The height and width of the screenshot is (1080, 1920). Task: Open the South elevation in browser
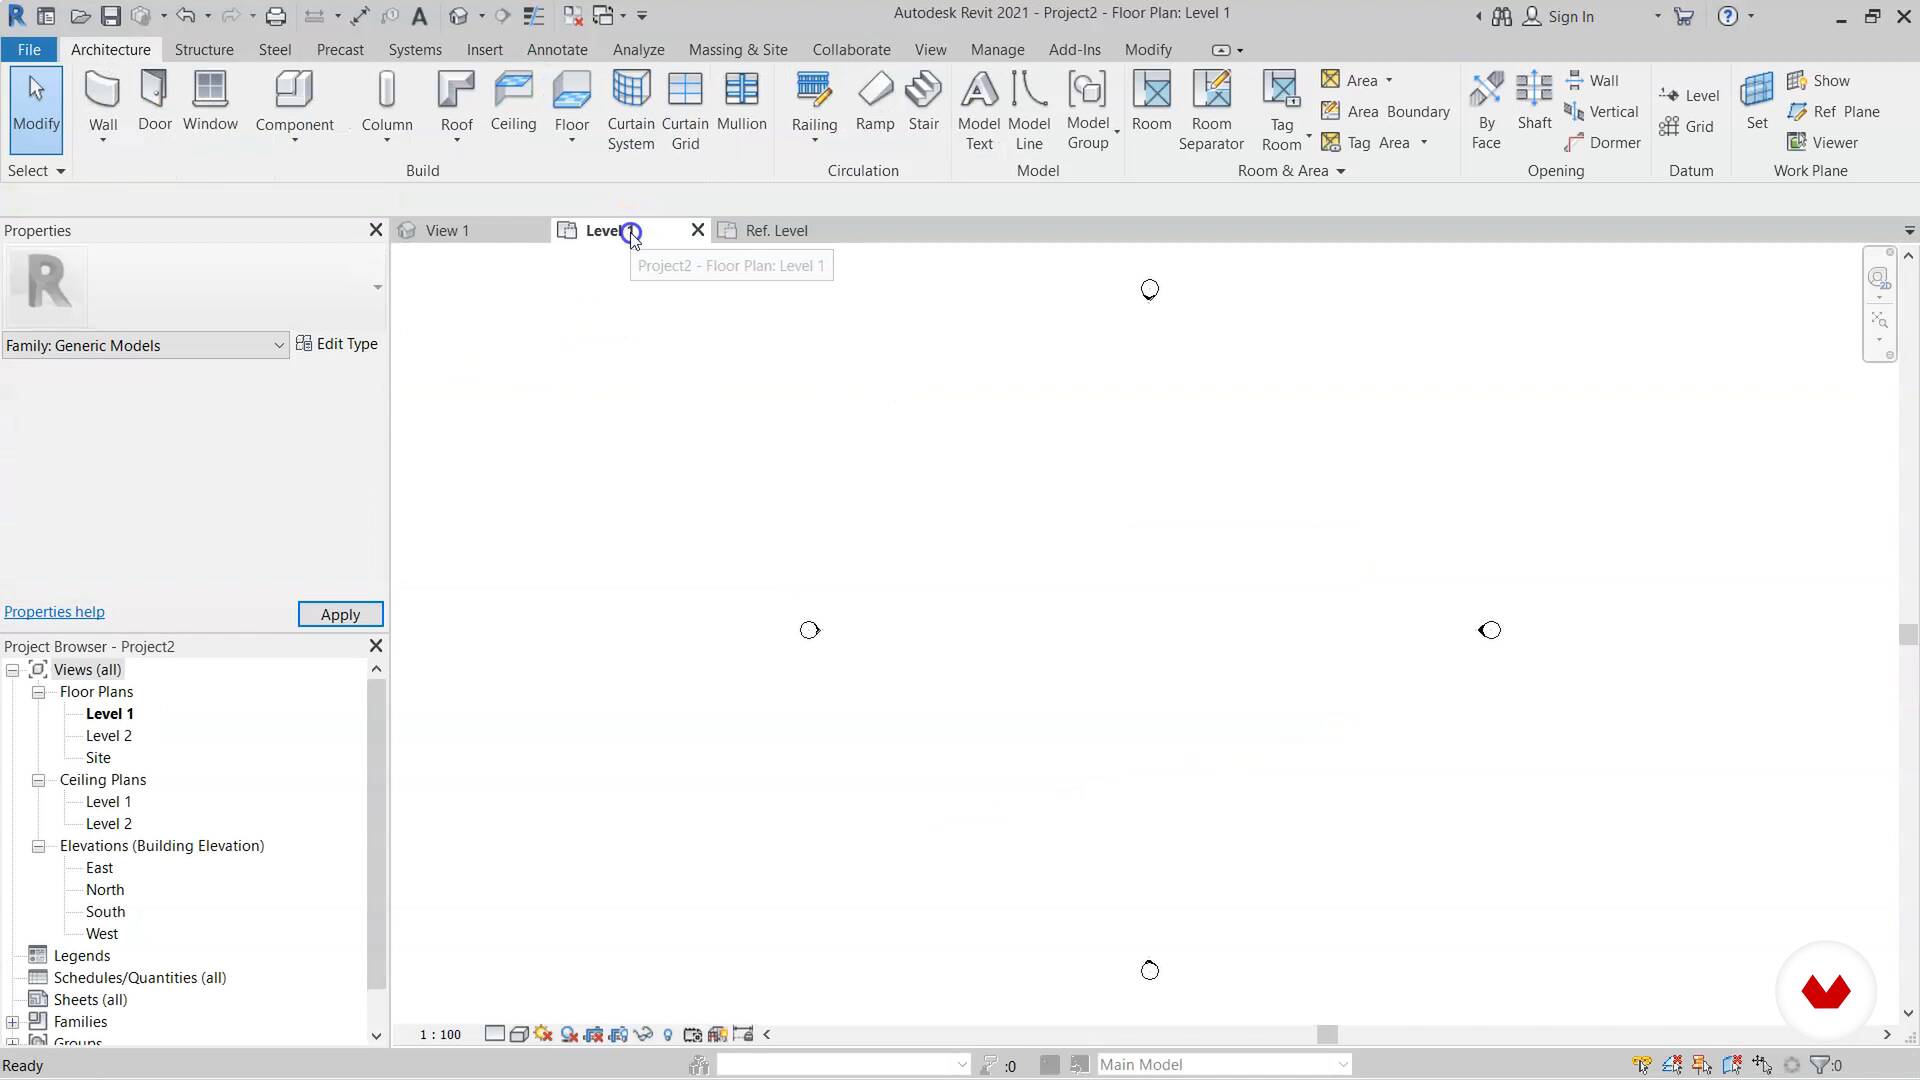click(105, 912)
